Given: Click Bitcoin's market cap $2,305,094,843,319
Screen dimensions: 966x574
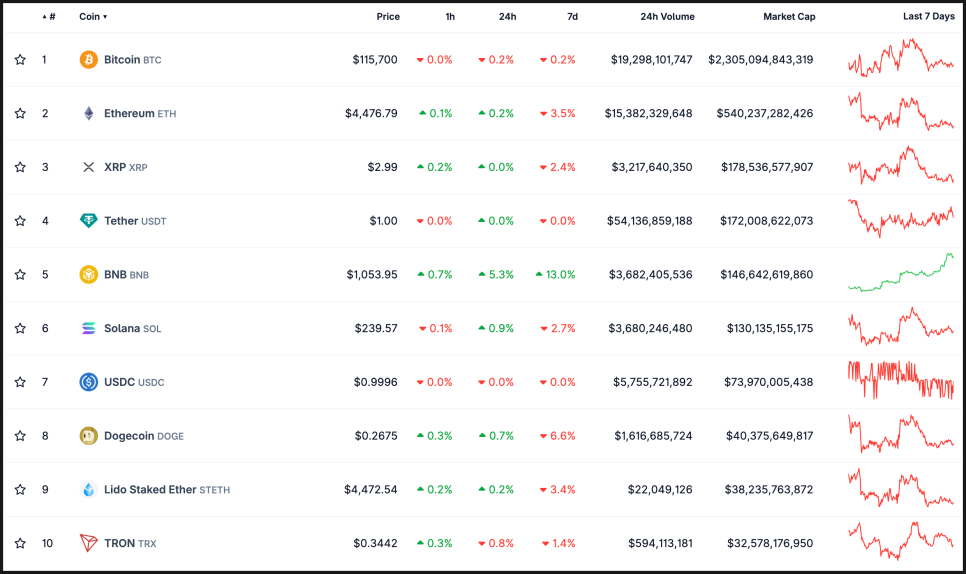Looking at the screenshot, I should (x=760, y=60).
